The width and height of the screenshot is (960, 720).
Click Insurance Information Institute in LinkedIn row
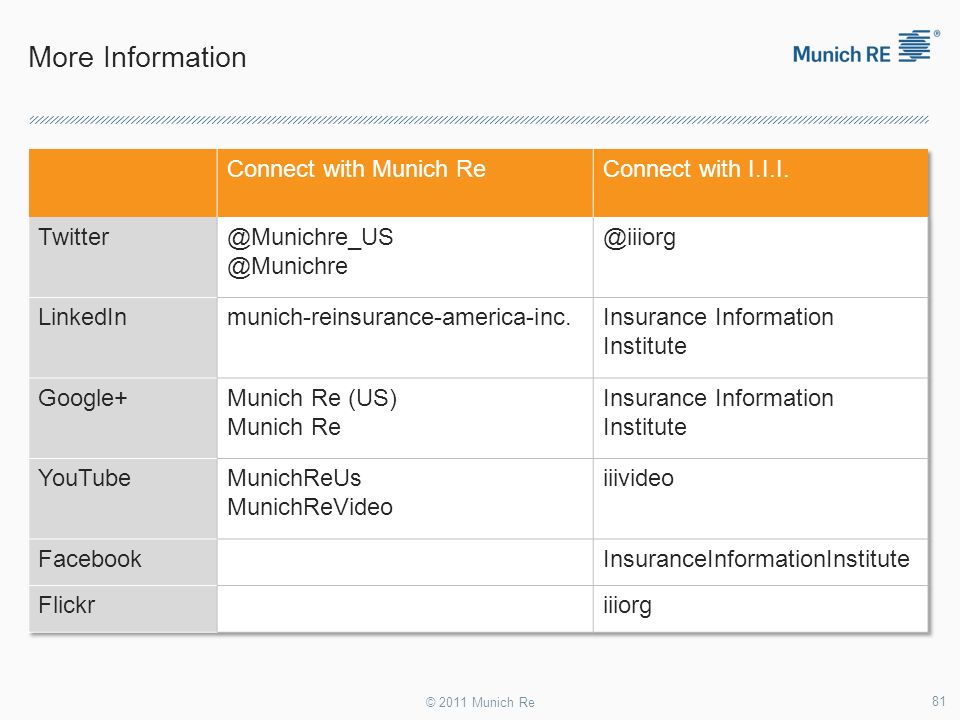pos(718,331)
